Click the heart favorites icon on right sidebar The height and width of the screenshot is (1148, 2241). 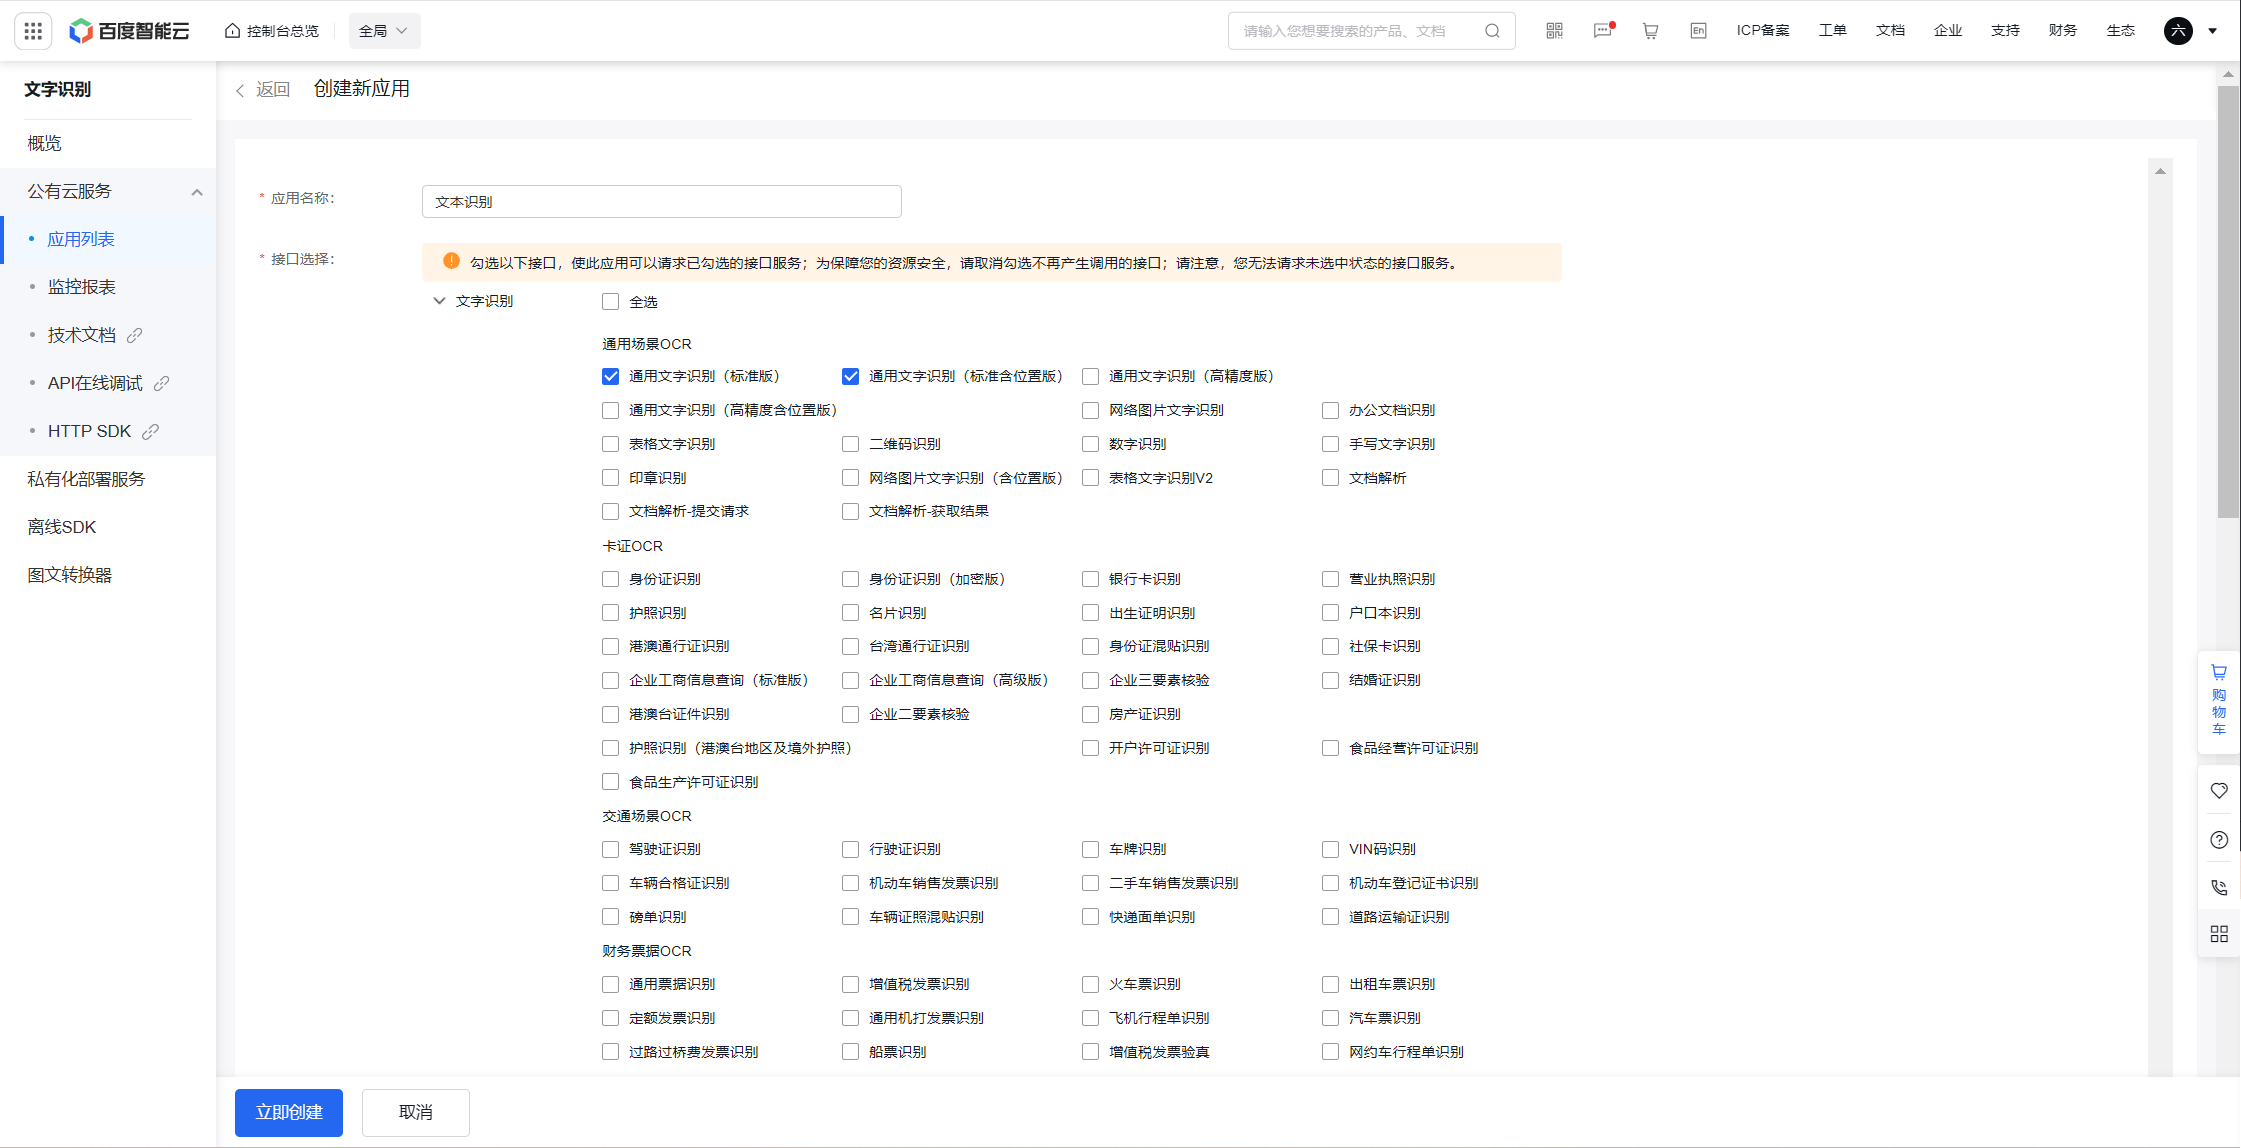tap(2219, 791)
